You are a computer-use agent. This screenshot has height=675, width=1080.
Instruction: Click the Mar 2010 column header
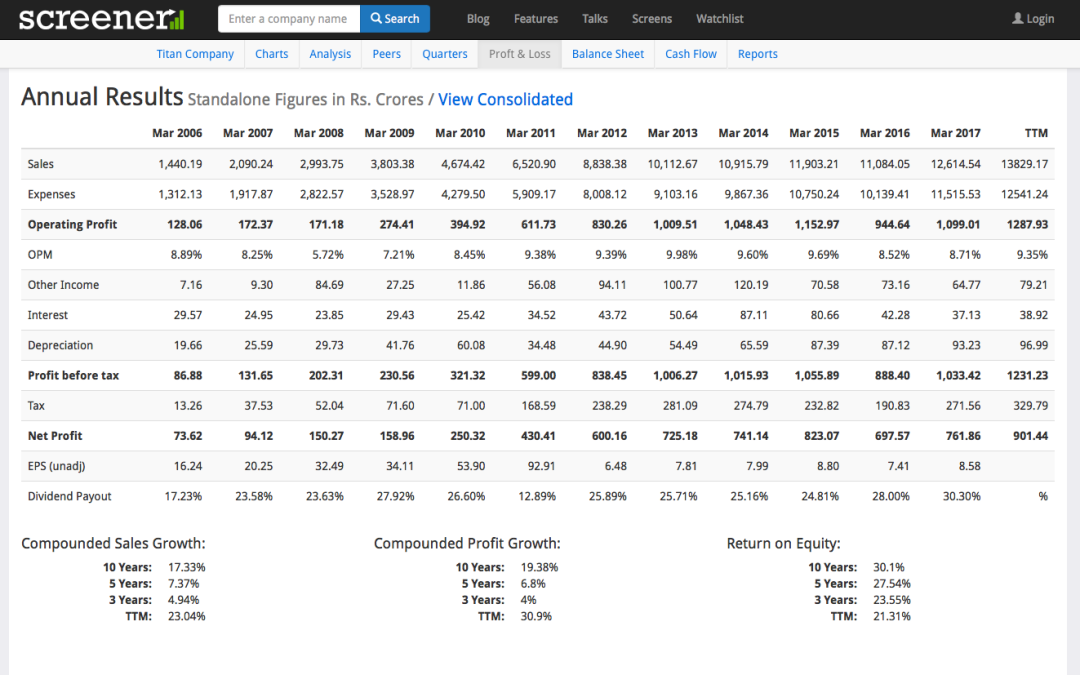click(460, 133)
